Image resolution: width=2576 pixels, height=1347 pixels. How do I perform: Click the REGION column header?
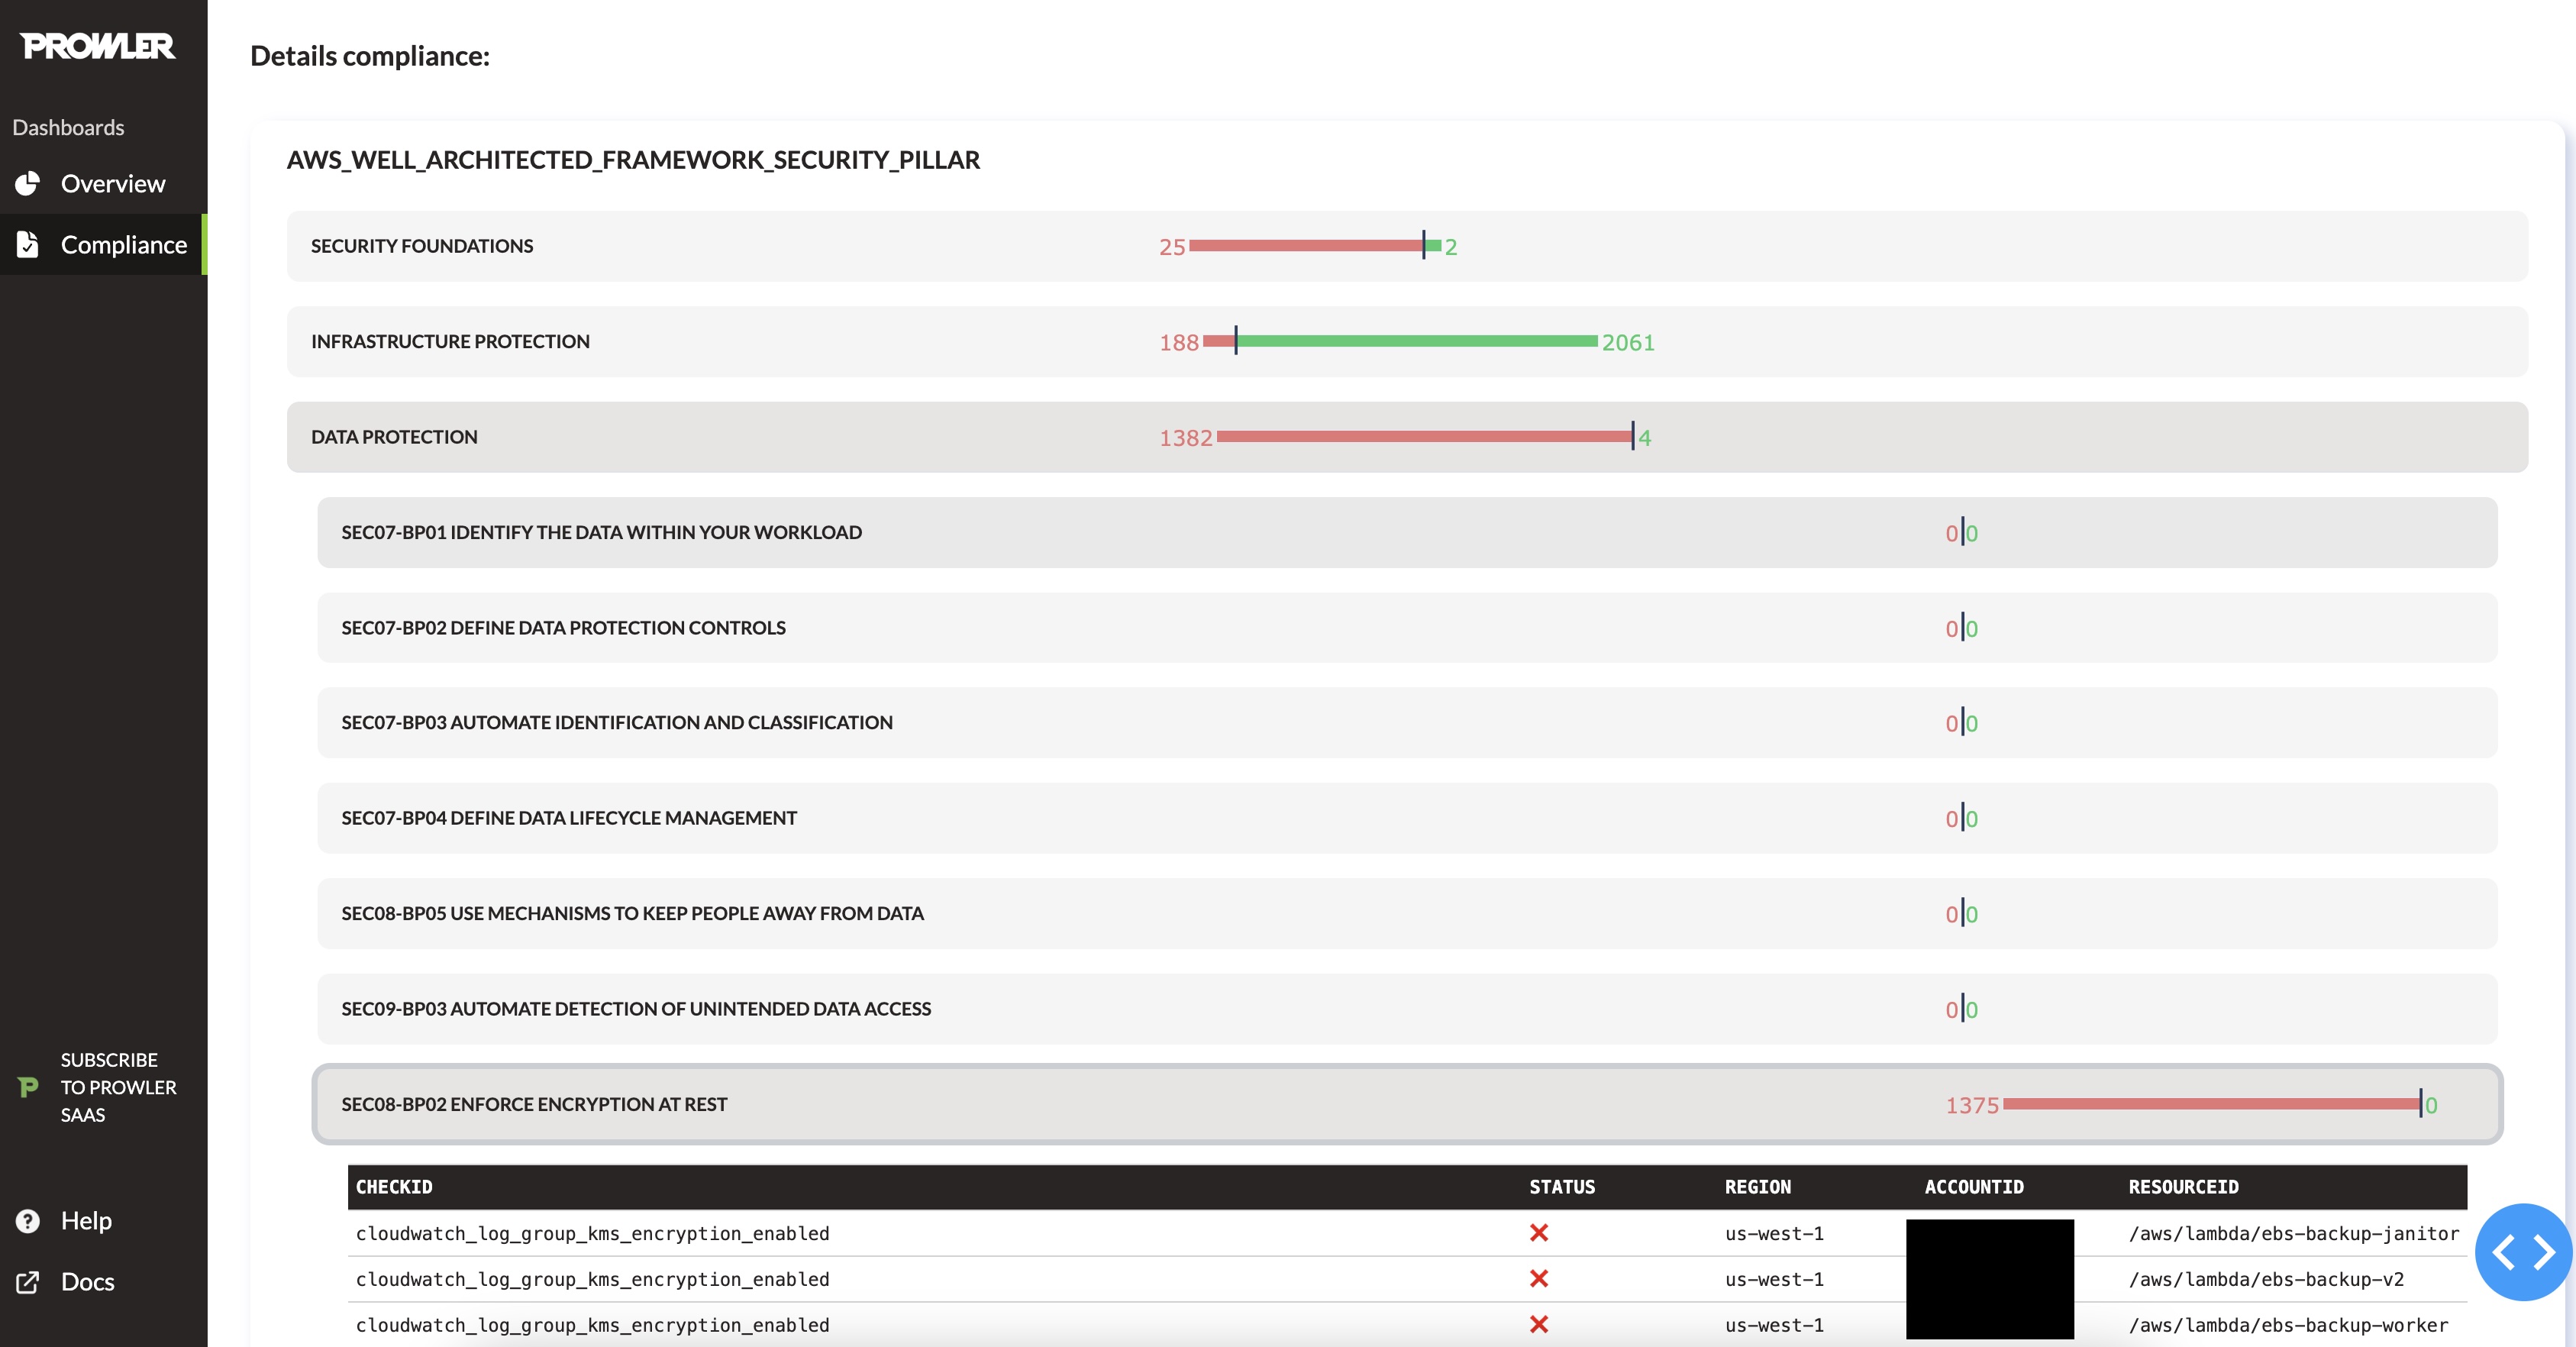pyautogui.click(x=1758, y=1187)
